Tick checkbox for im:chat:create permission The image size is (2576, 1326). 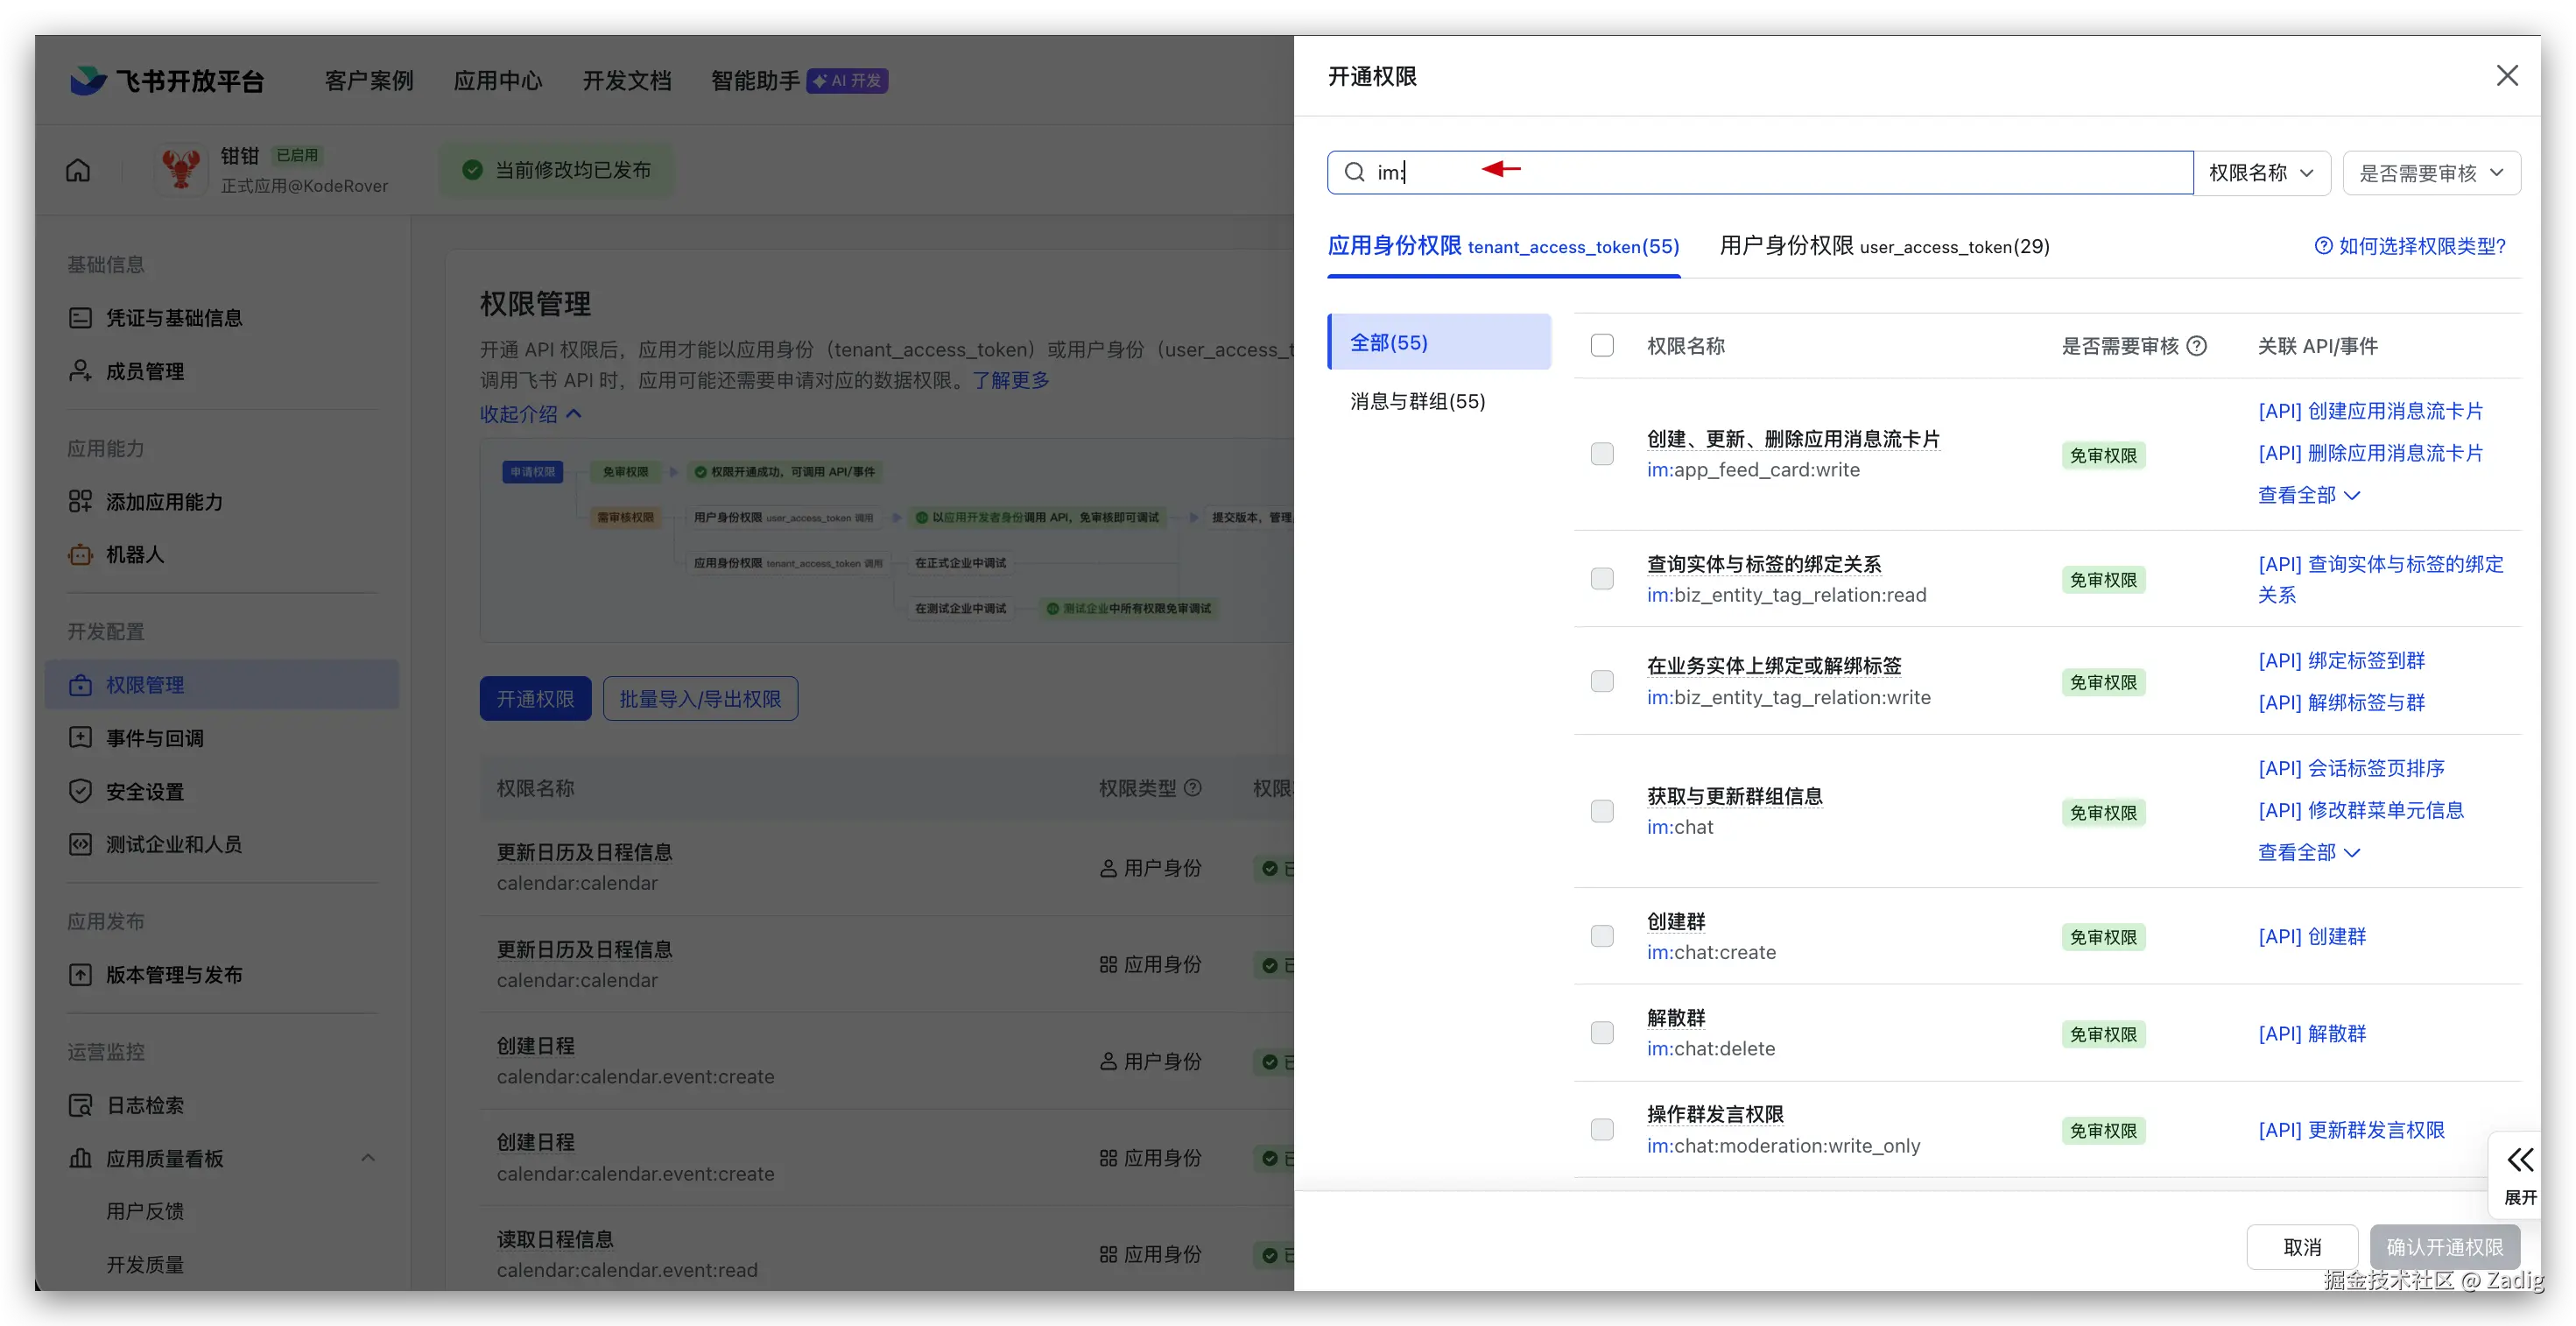(x=1602, y=936)
